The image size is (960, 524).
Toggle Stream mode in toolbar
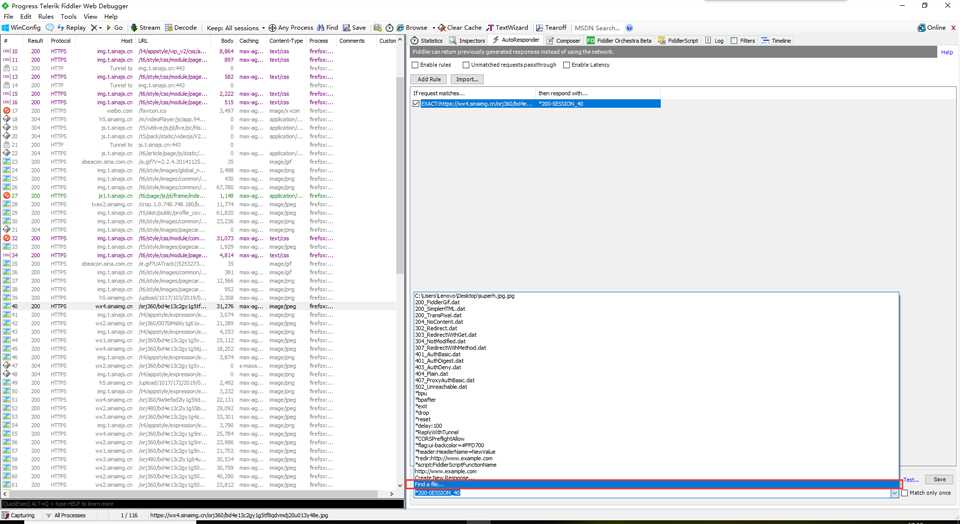(x=146, y=28)
